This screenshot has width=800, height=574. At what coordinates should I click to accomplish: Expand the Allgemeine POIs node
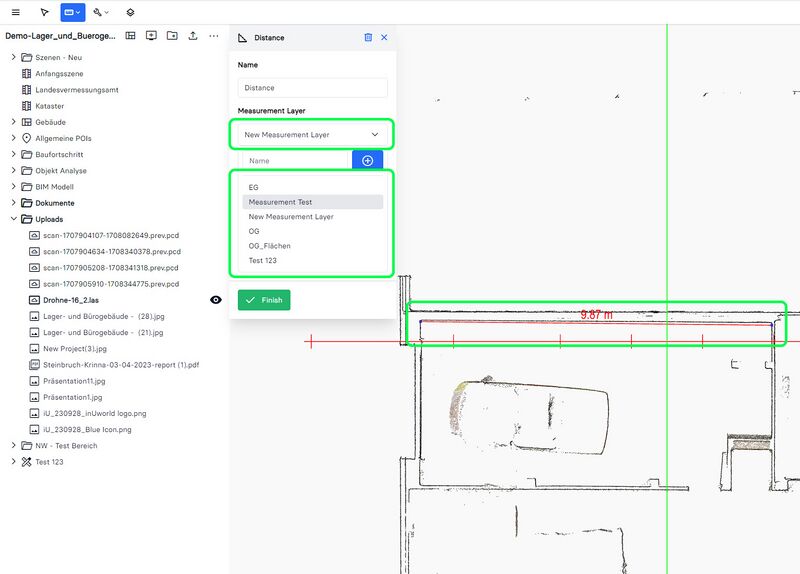click(x=14, y=138)
